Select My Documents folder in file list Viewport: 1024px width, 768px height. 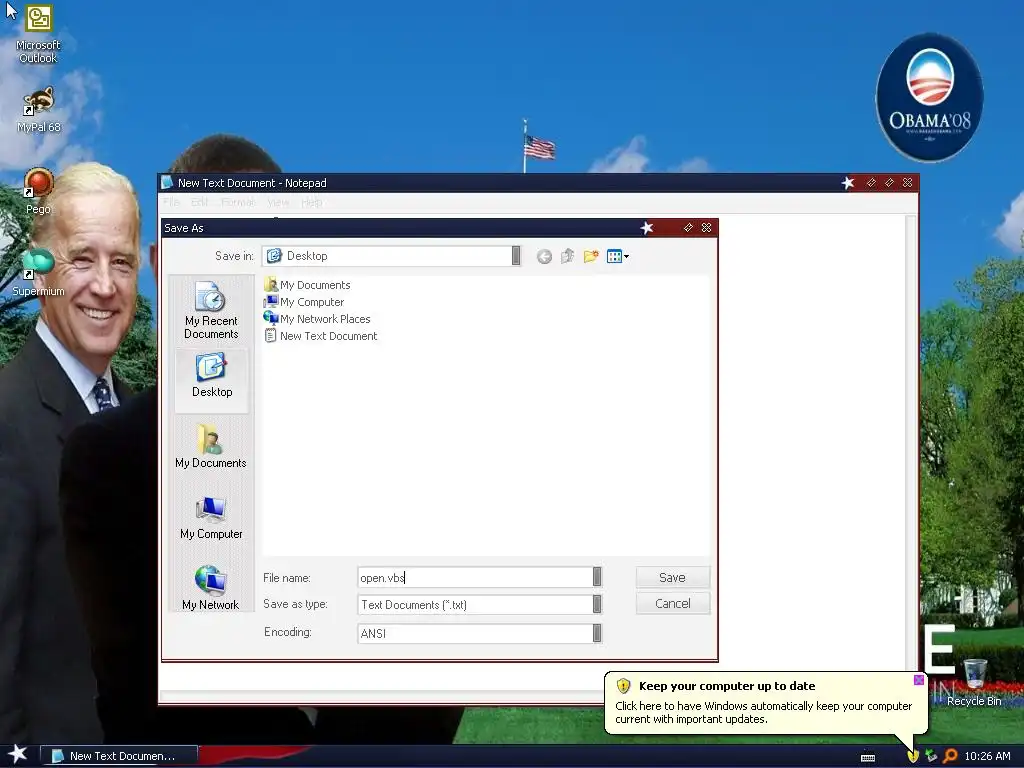pos(307,285)
